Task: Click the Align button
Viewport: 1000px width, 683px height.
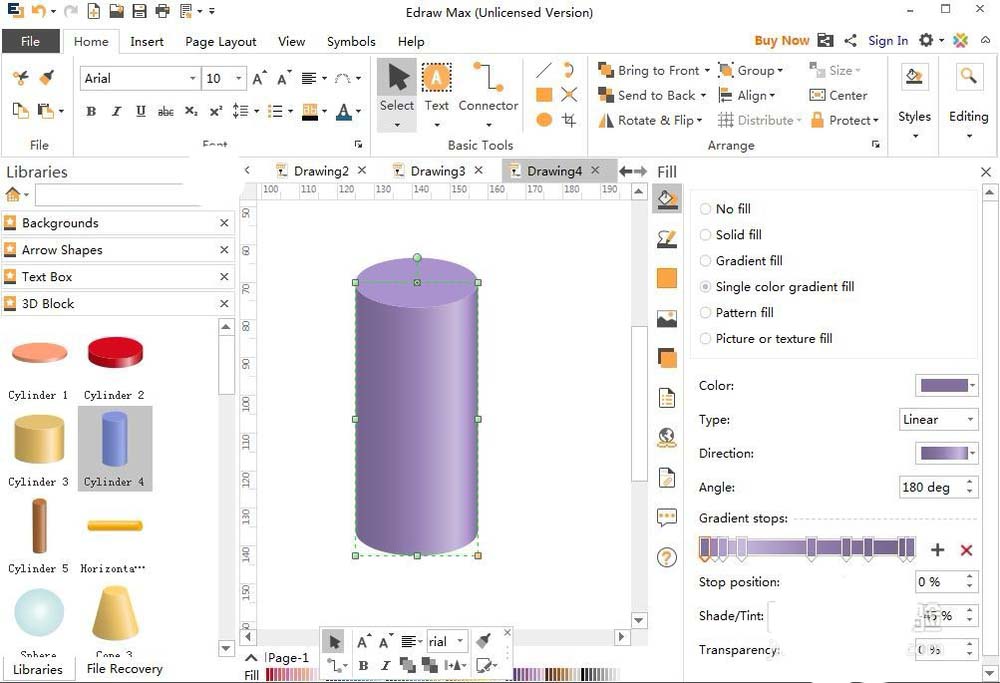Action: (747, 95)
